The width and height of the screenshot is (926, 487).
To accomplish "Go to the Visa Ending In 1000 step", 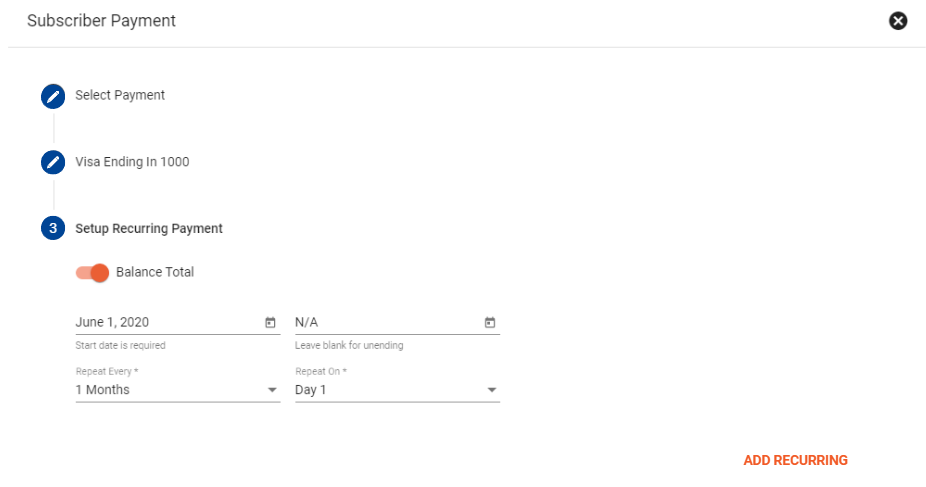I will (132, 162).
